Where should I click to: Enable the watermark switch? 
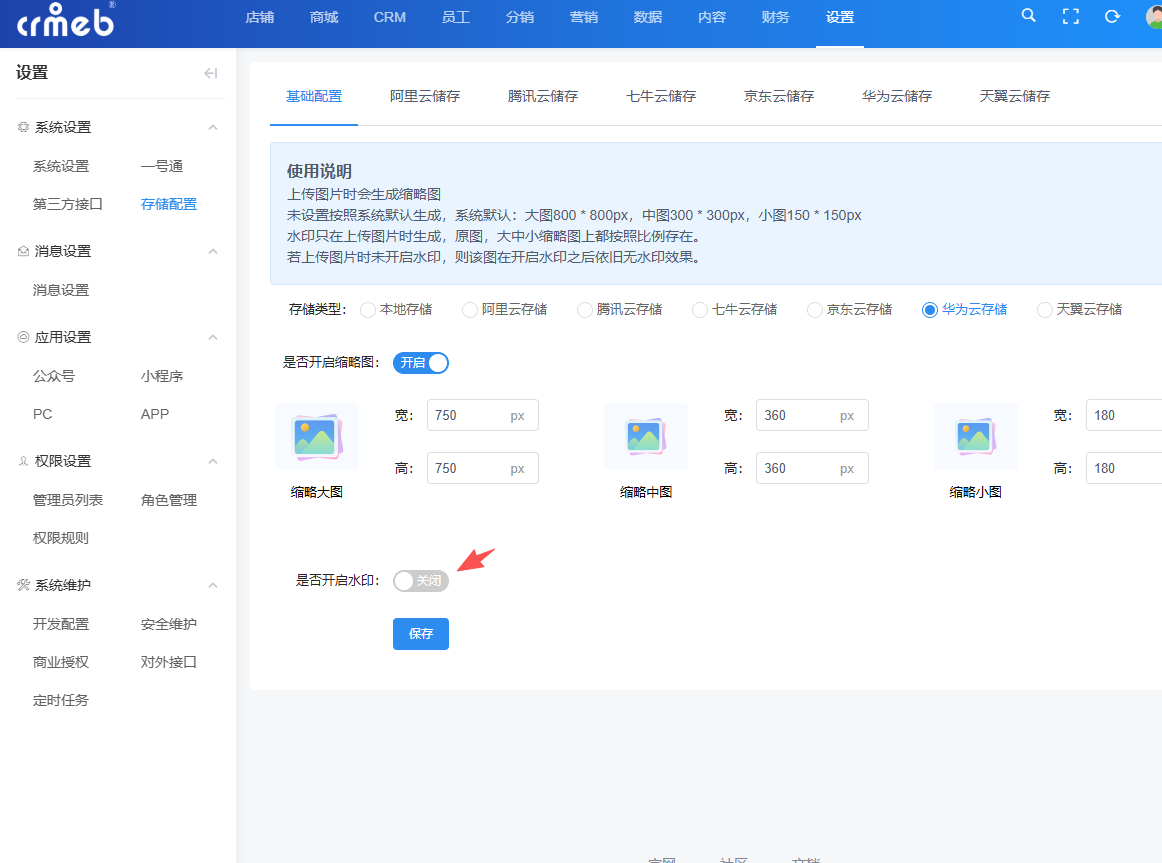pos(421,581)
